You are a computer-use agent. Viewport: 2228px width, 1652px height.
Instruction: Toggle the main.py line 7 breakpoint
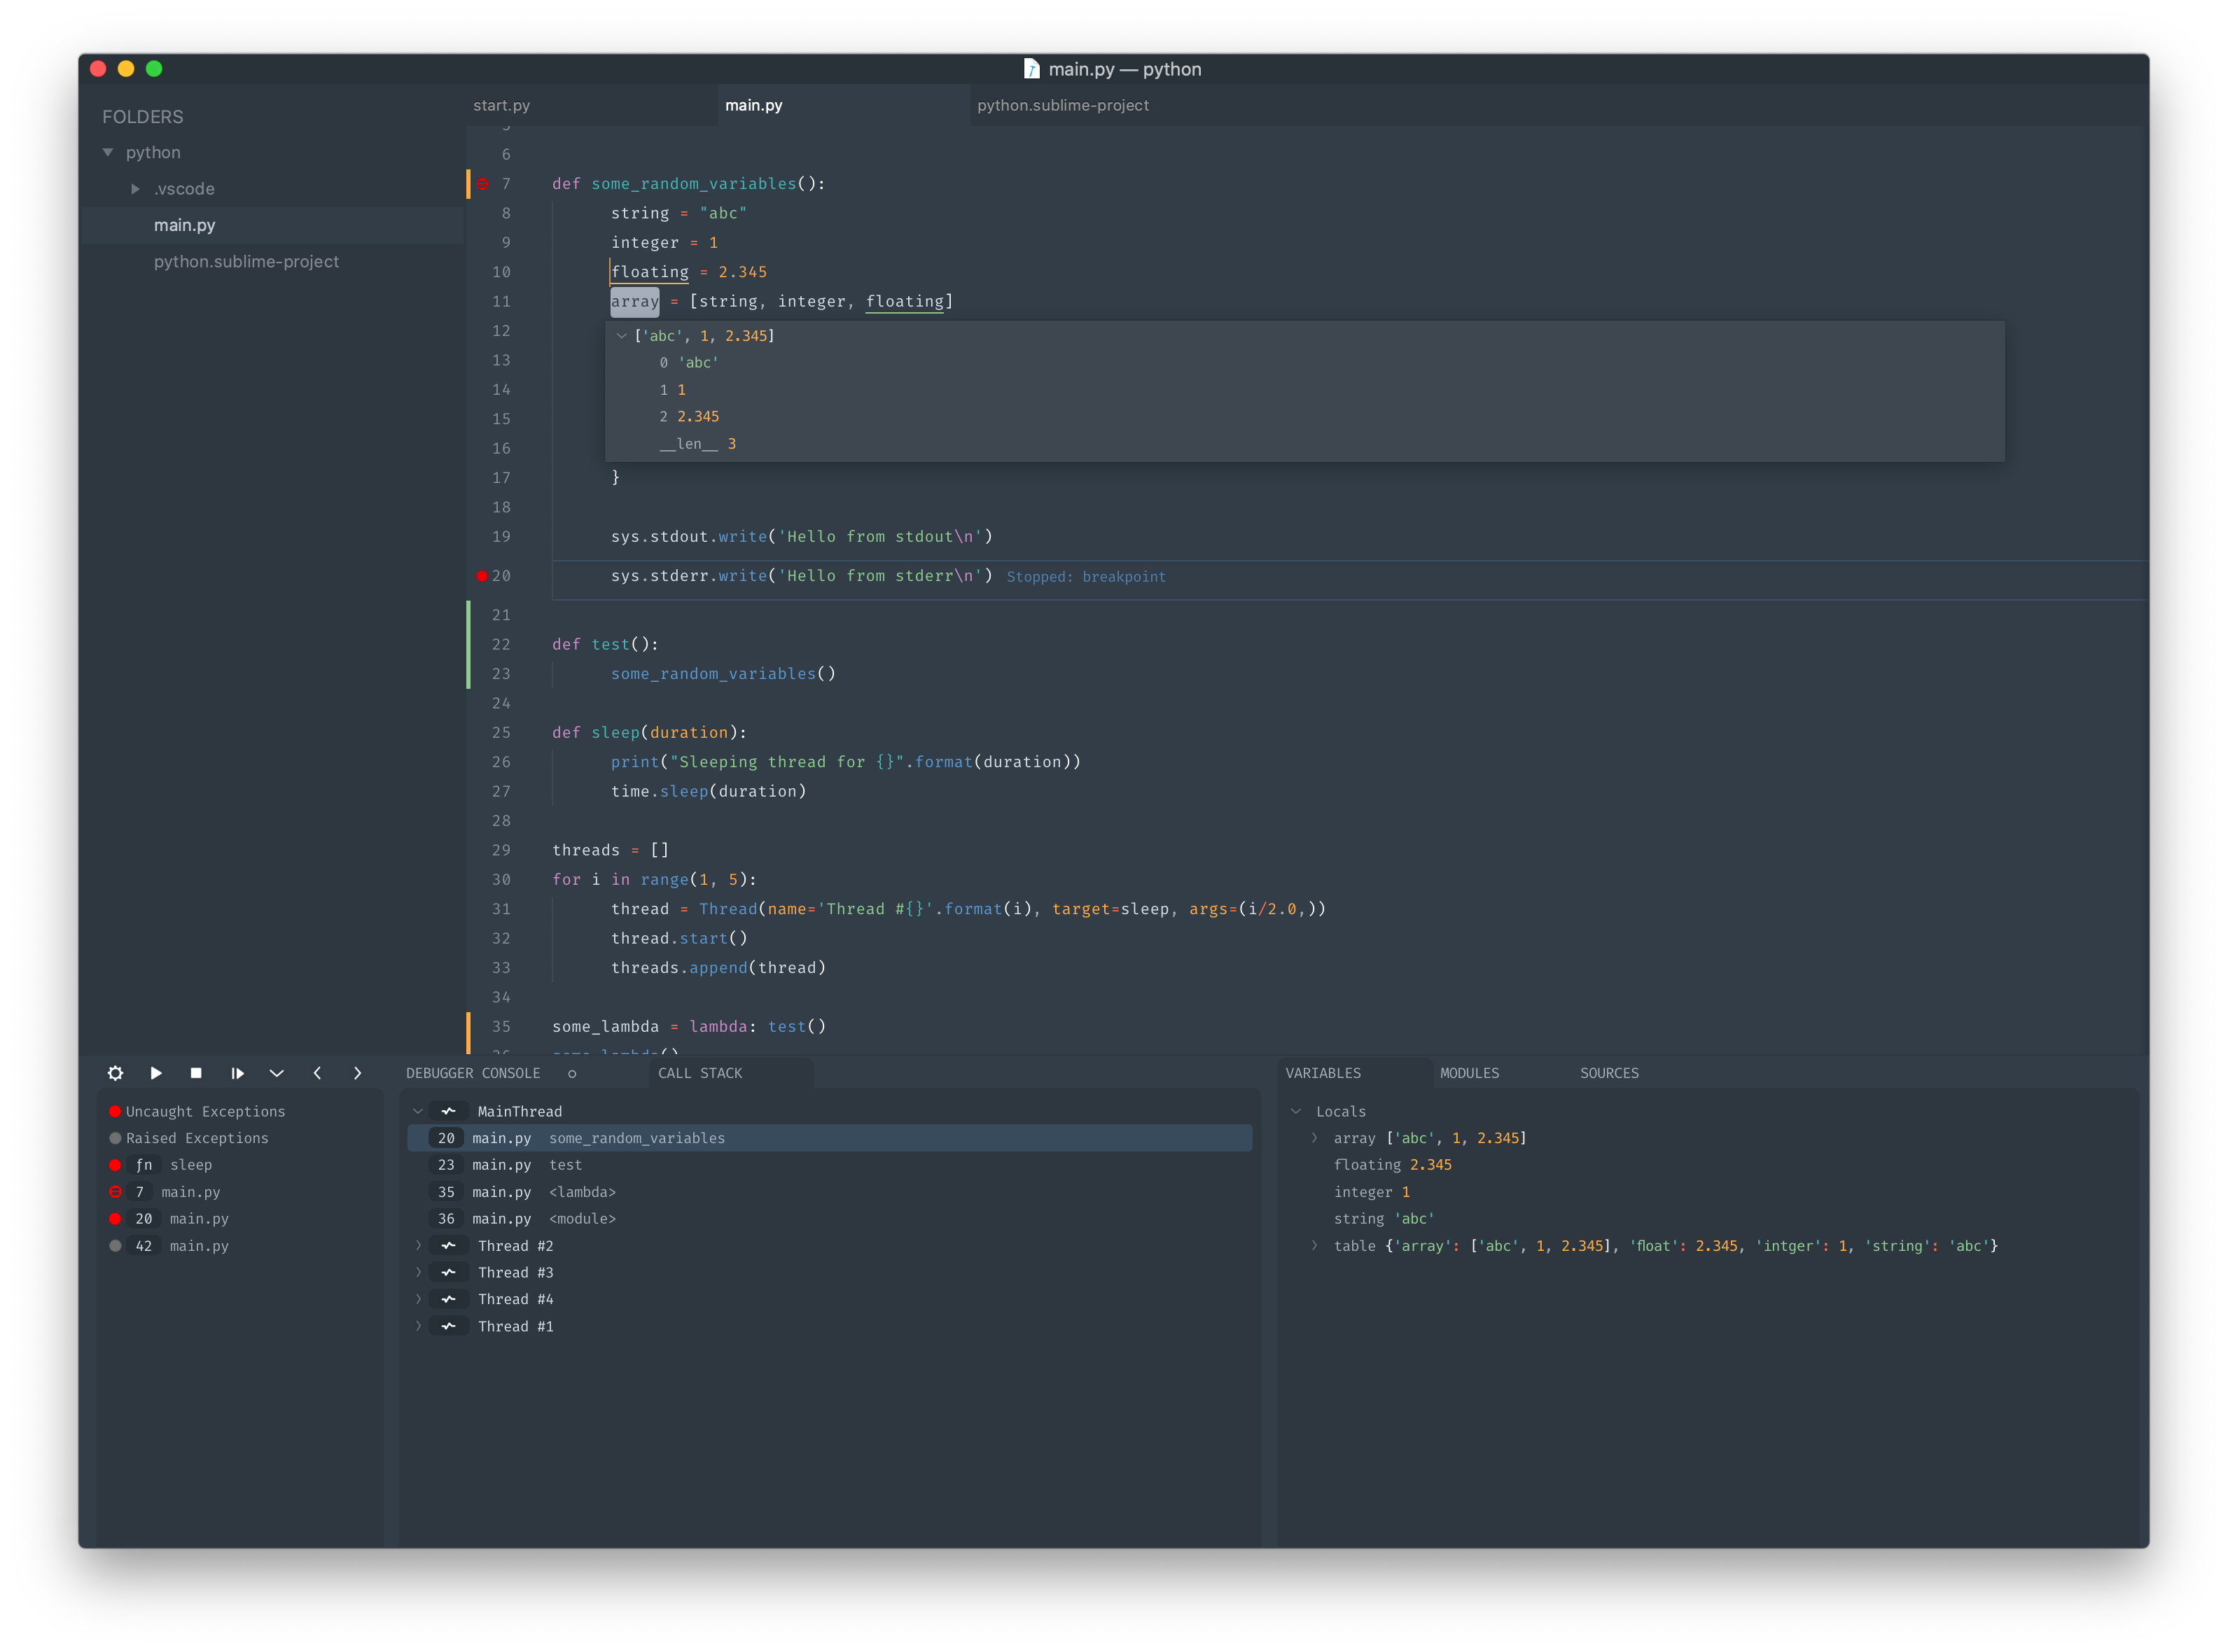(115, 1192)
